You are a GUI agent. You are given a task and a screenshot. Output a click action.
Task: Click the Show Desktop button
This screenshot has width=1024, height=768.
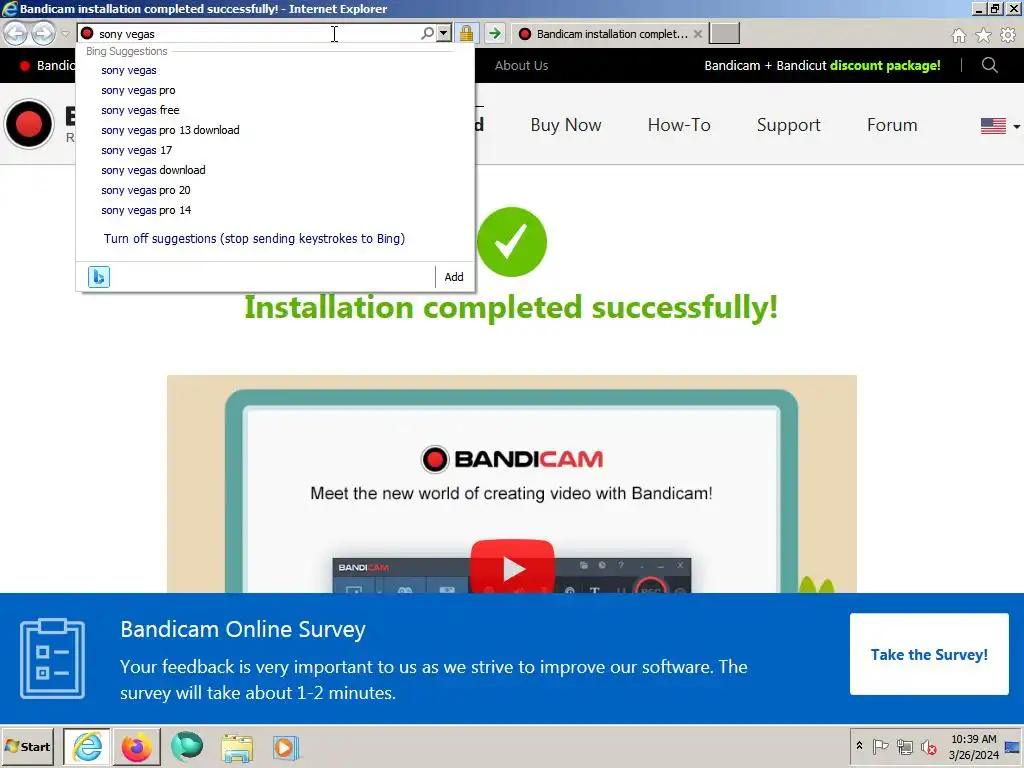[x=1013, y=746]
